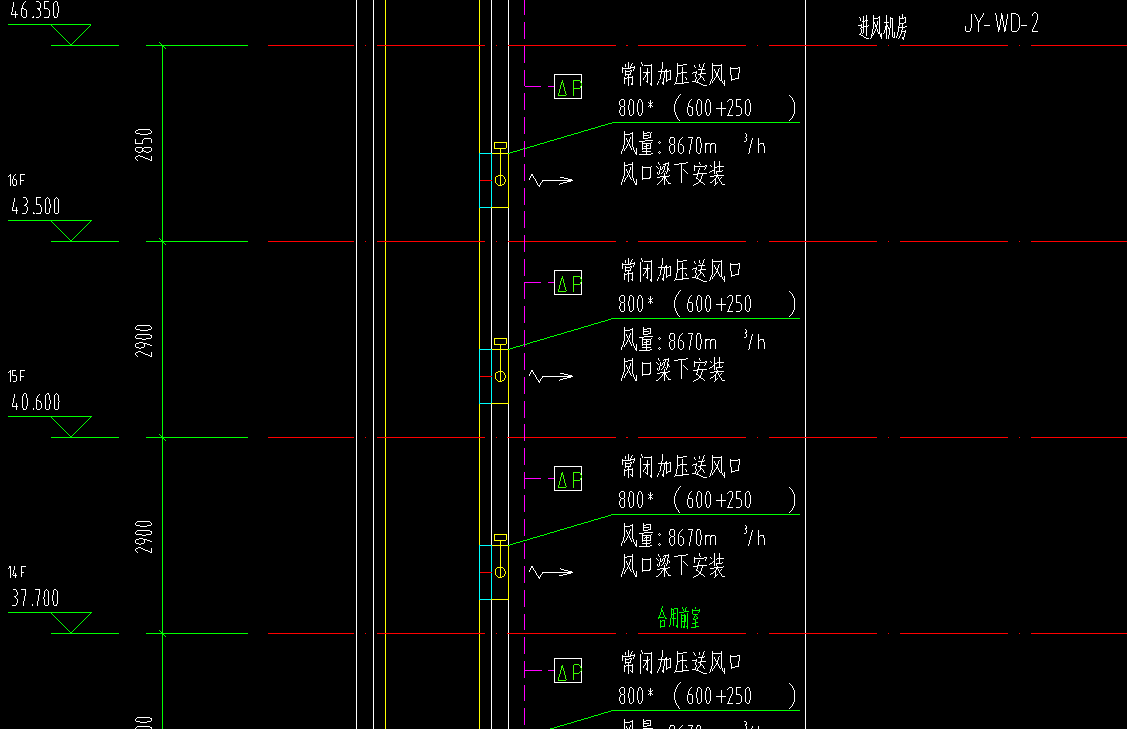Select the green 合用前室 label
Screen dimensions: 1127x729
pyautogui.click(x=678, y=618)
